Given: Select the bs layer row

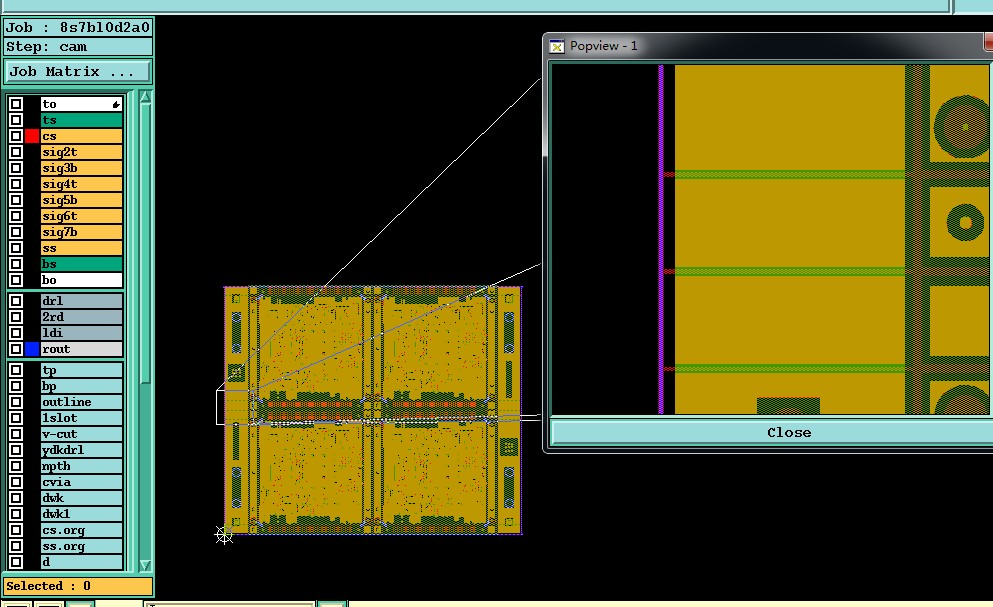Looking at the screenshot, I should (82, 264).
